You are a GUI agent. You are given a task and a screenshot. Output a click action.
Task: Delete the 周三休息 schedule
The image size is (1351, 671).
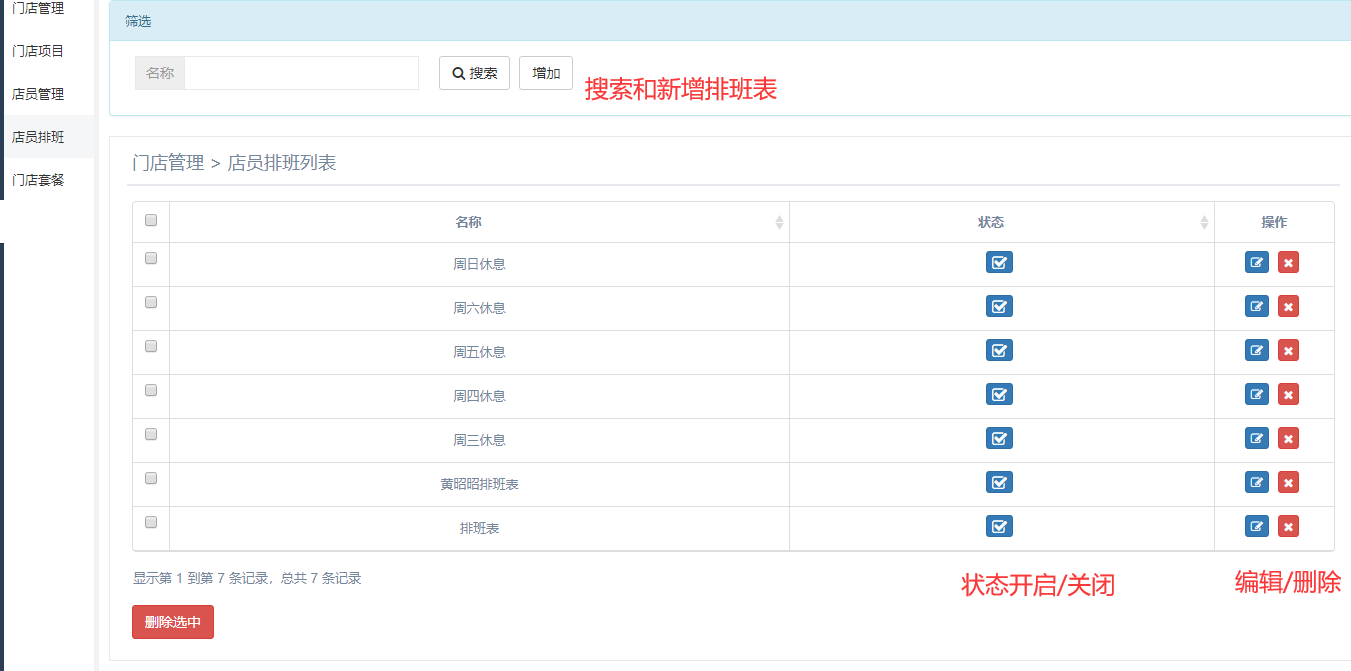tap(1288, 438)
